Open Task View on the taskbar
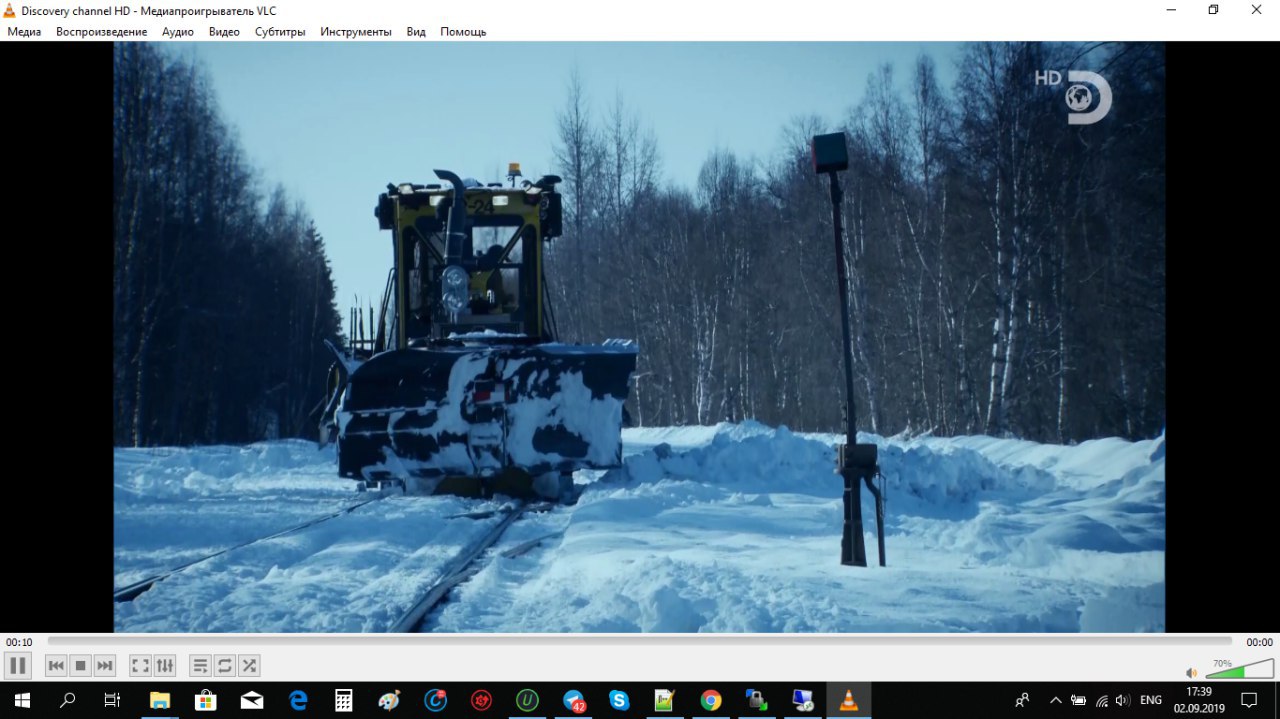 (113, 700)
